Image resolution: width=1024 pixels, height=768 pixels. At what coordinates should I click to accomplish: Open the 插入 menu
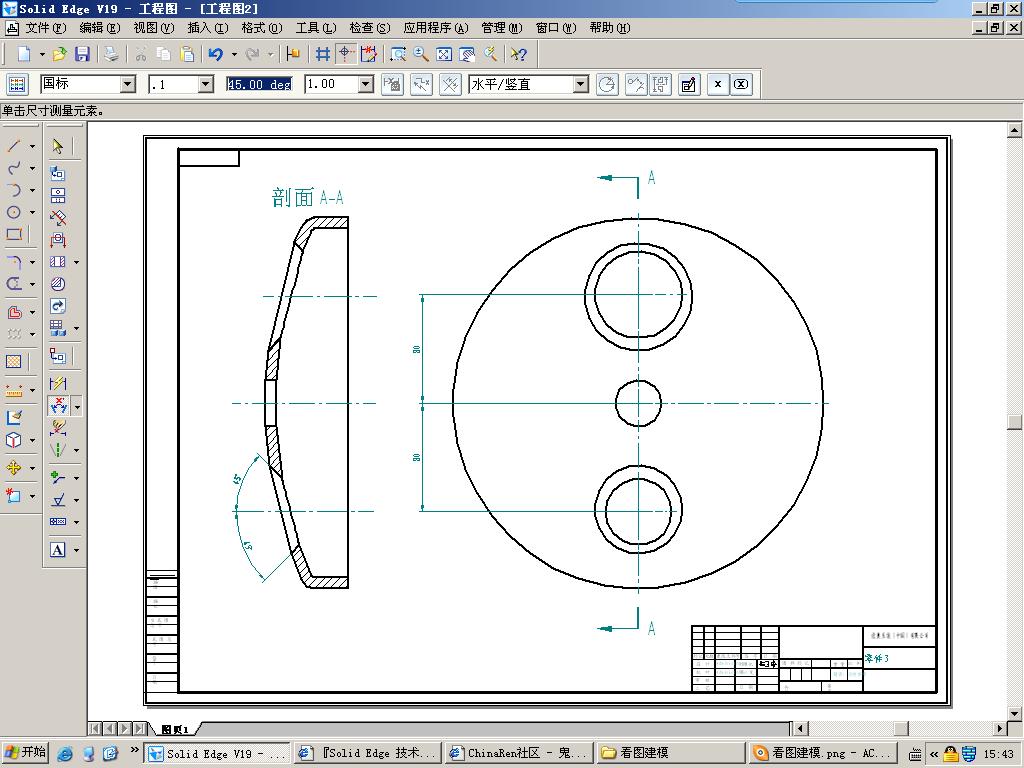(x=207, y=27)
